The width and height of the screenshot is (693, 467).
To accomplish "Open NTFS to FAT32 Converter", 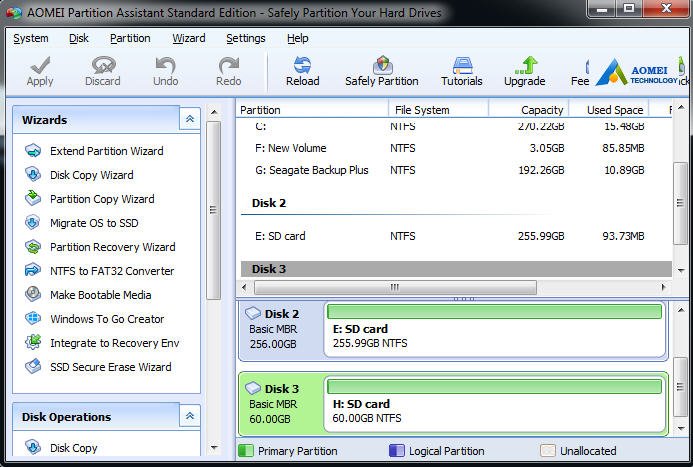I will [112, 271].
